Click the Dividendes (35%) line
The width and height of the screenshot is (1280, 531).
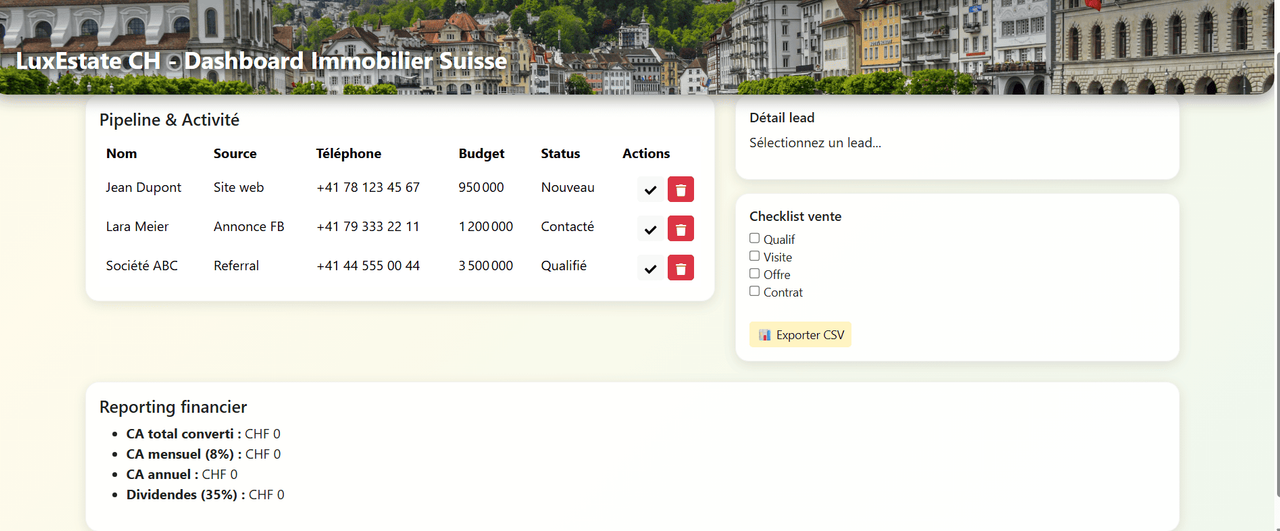(x=205, y=494)
